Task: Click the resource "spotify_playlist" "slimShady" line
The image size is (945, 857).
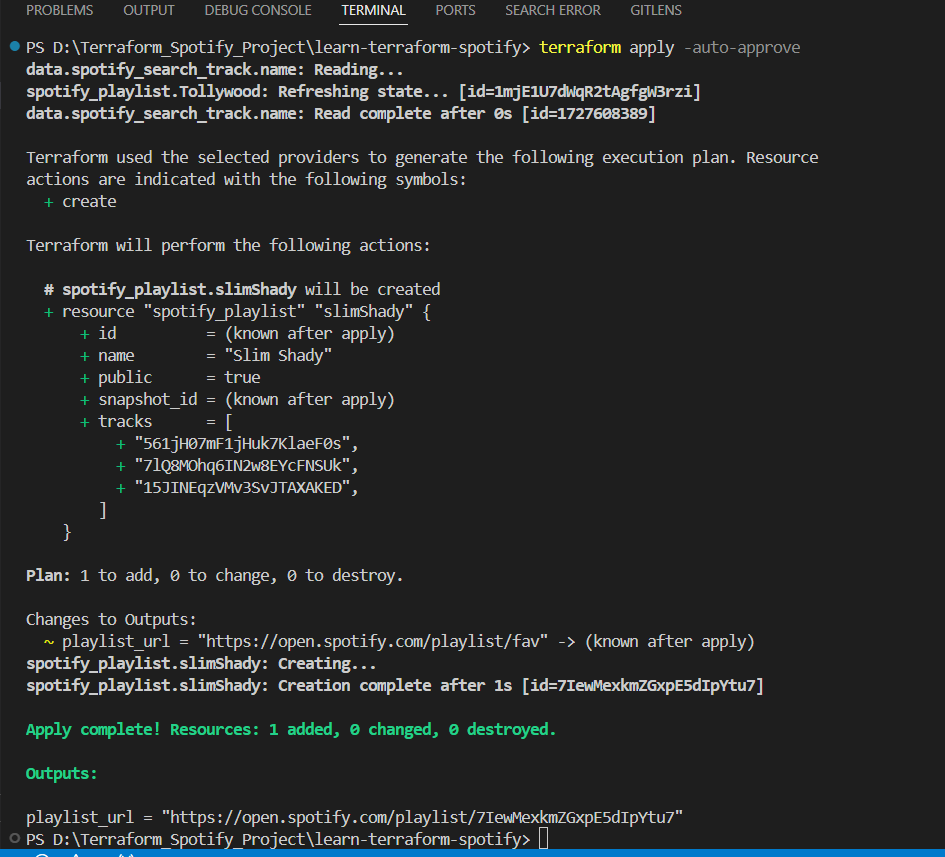Action: coord(237,312)
